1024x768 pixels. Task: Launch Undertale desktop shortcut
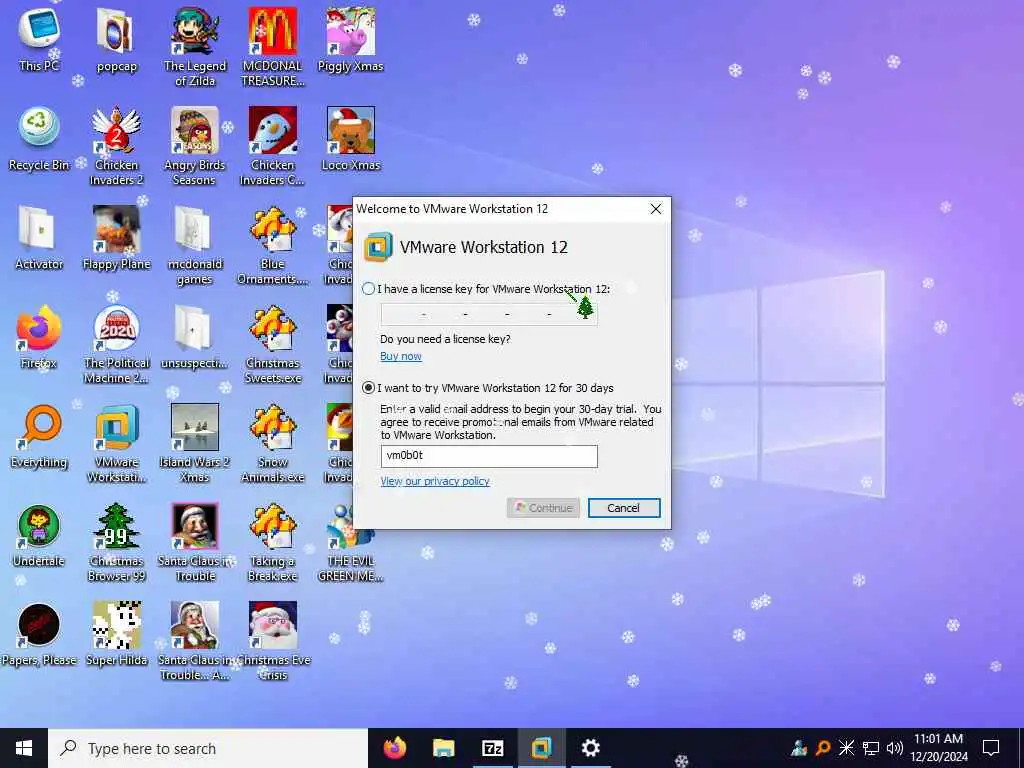pyautogui.click(x=39, y=537)
